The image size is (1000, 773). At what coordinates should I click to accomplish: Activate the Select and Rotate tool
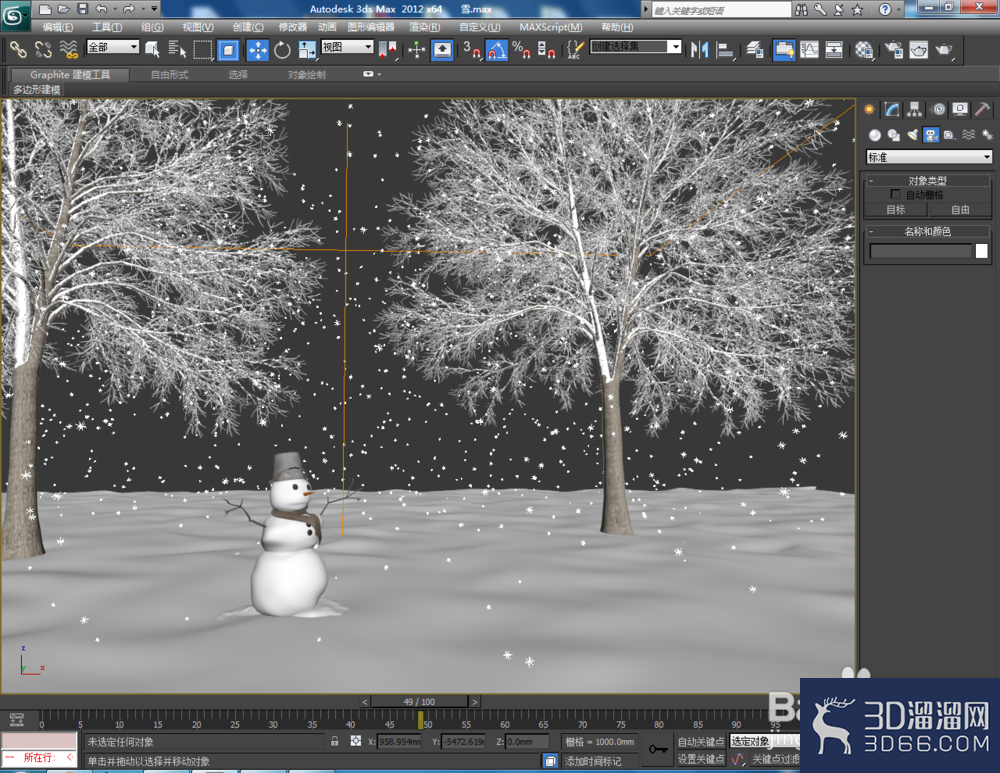(282, 49)
